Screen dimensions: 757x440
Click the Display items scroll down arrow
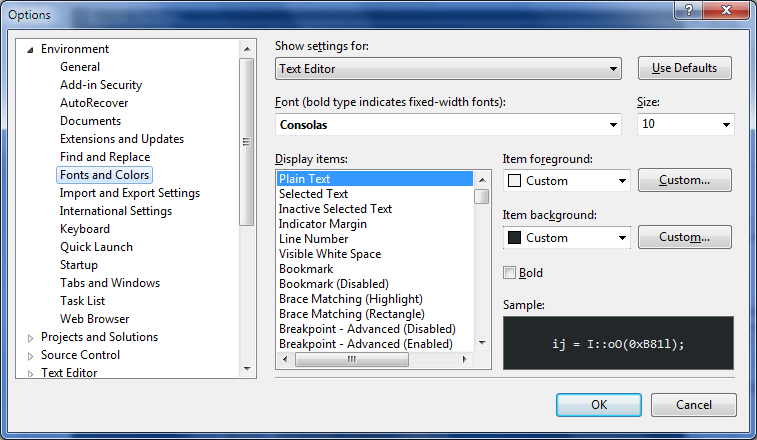(482, 342)
